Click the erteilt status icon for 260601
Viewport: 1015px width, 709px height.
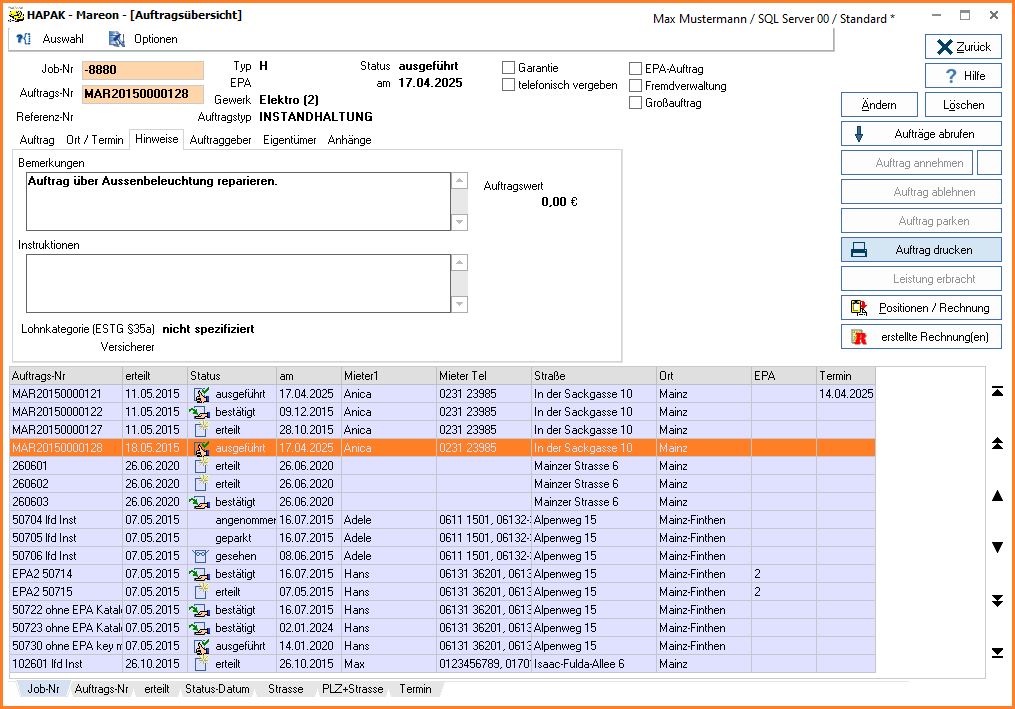pyautogui.click(x=201, y=466)
